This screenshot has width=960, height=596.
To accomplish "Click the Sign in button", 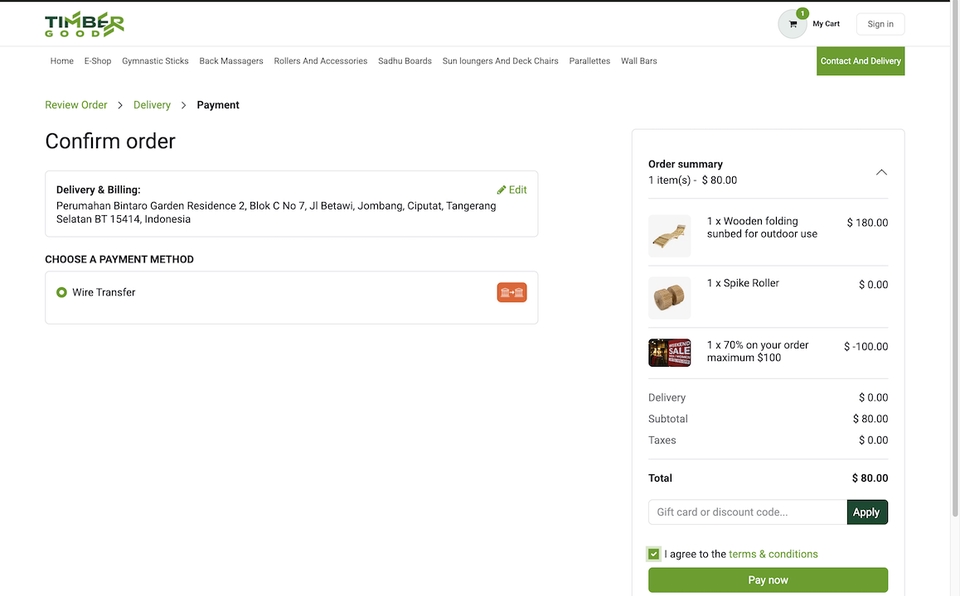I will [x=880, y=24].
